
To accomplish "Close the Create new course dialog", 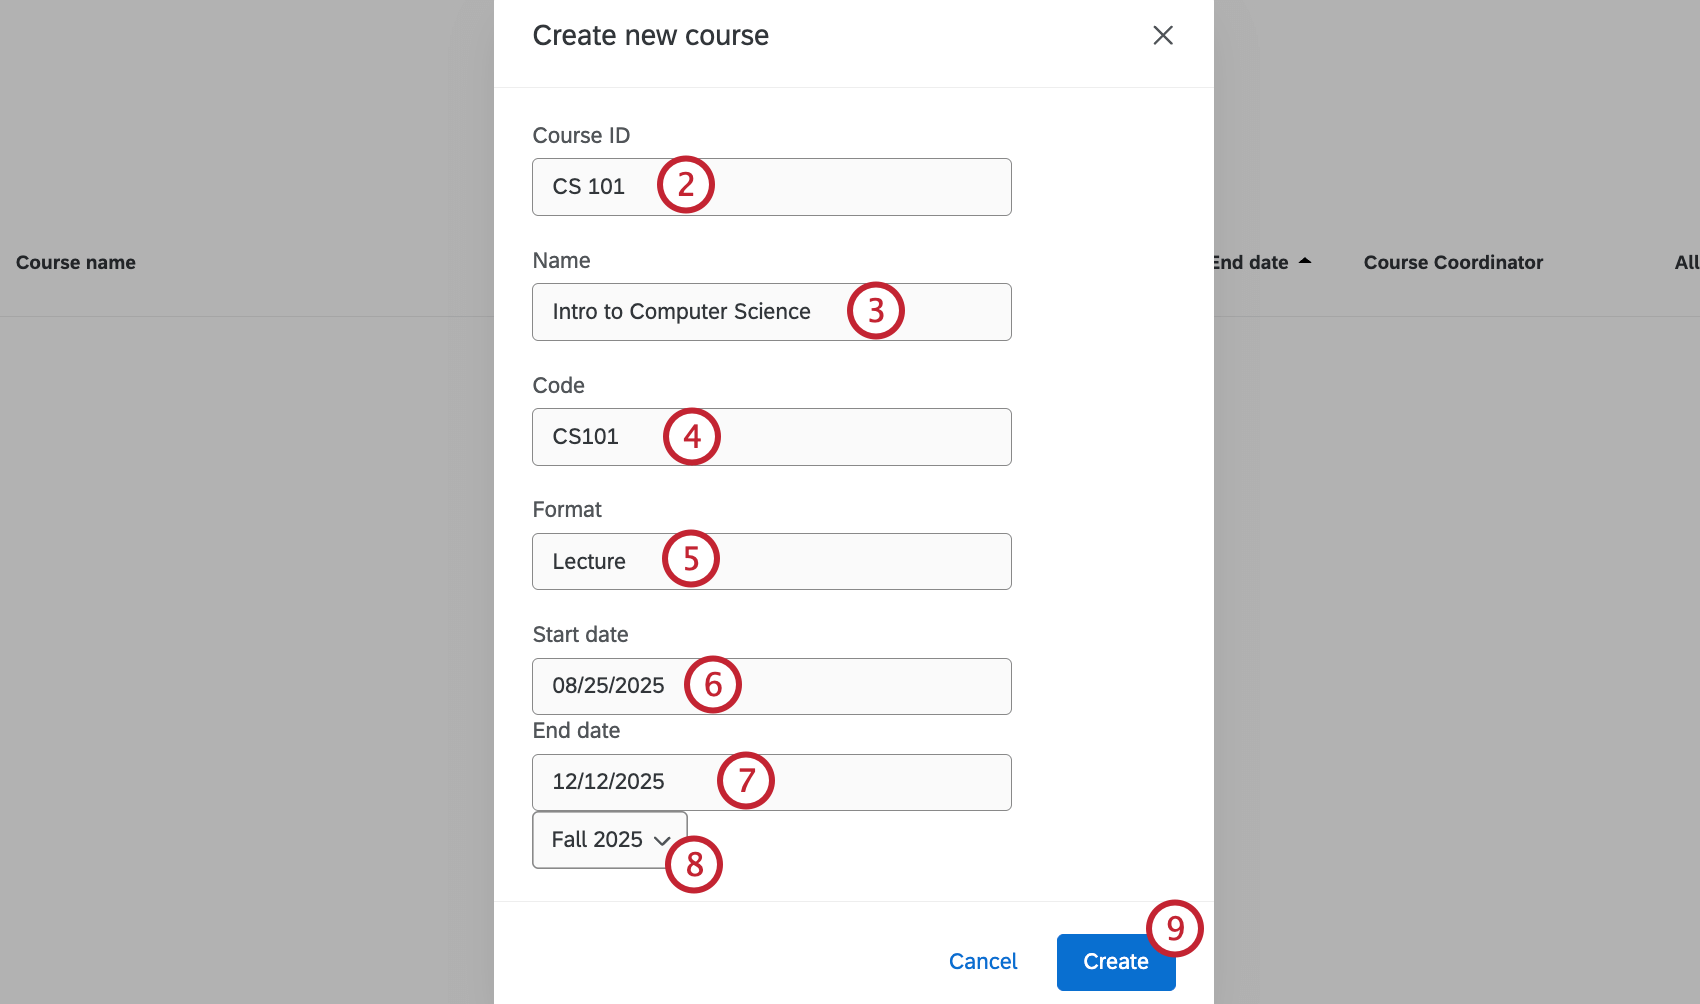I will 1162,36.
